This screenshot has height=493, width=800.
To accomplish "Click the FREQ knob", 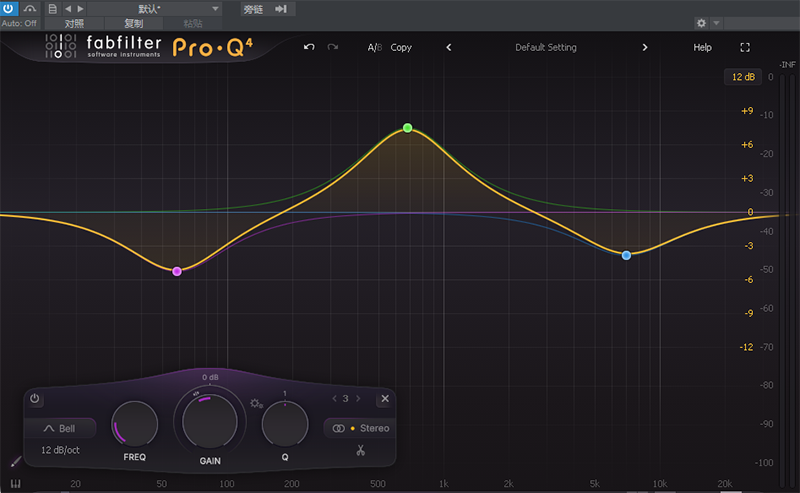I will [135, 425].
